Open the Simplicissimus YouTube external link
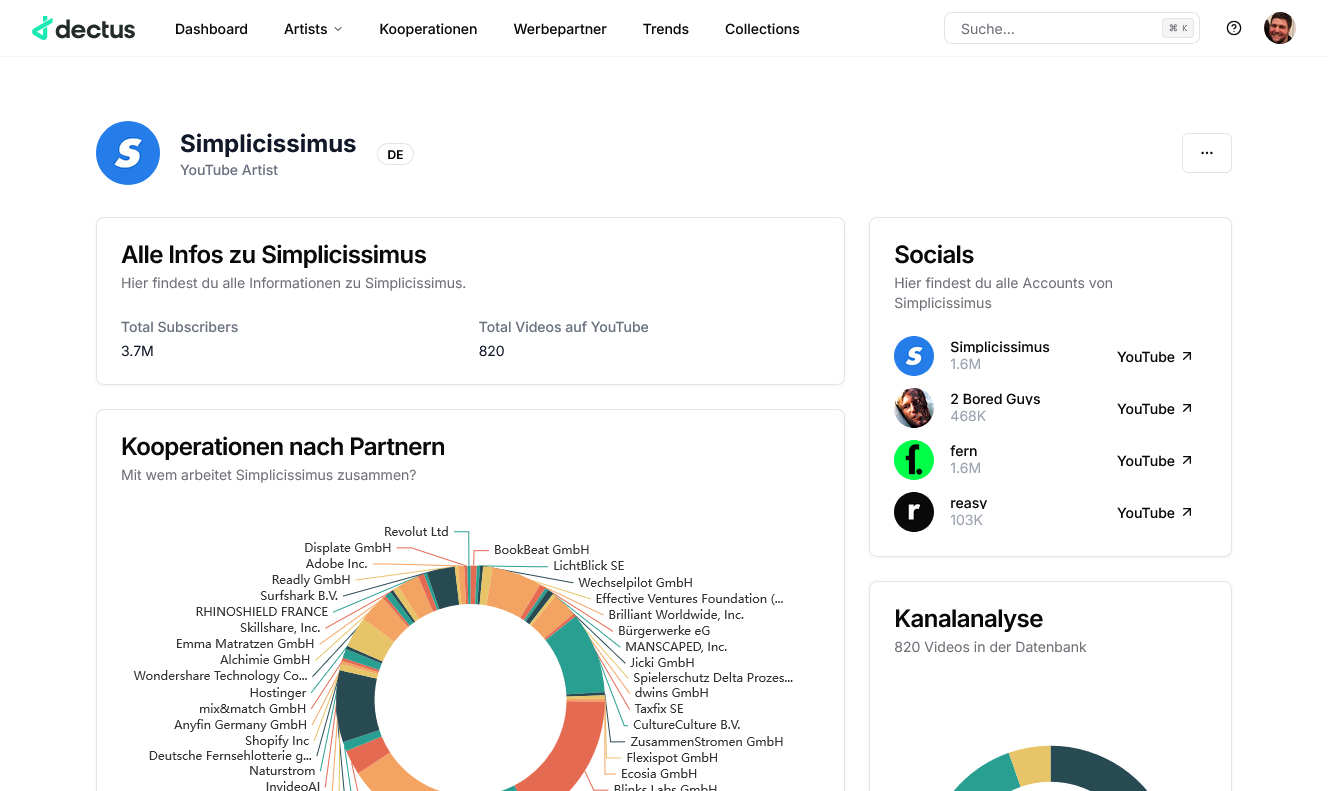Image resolution: width=1328 pixels, height=791 pixels. (x=1155, y=357)
